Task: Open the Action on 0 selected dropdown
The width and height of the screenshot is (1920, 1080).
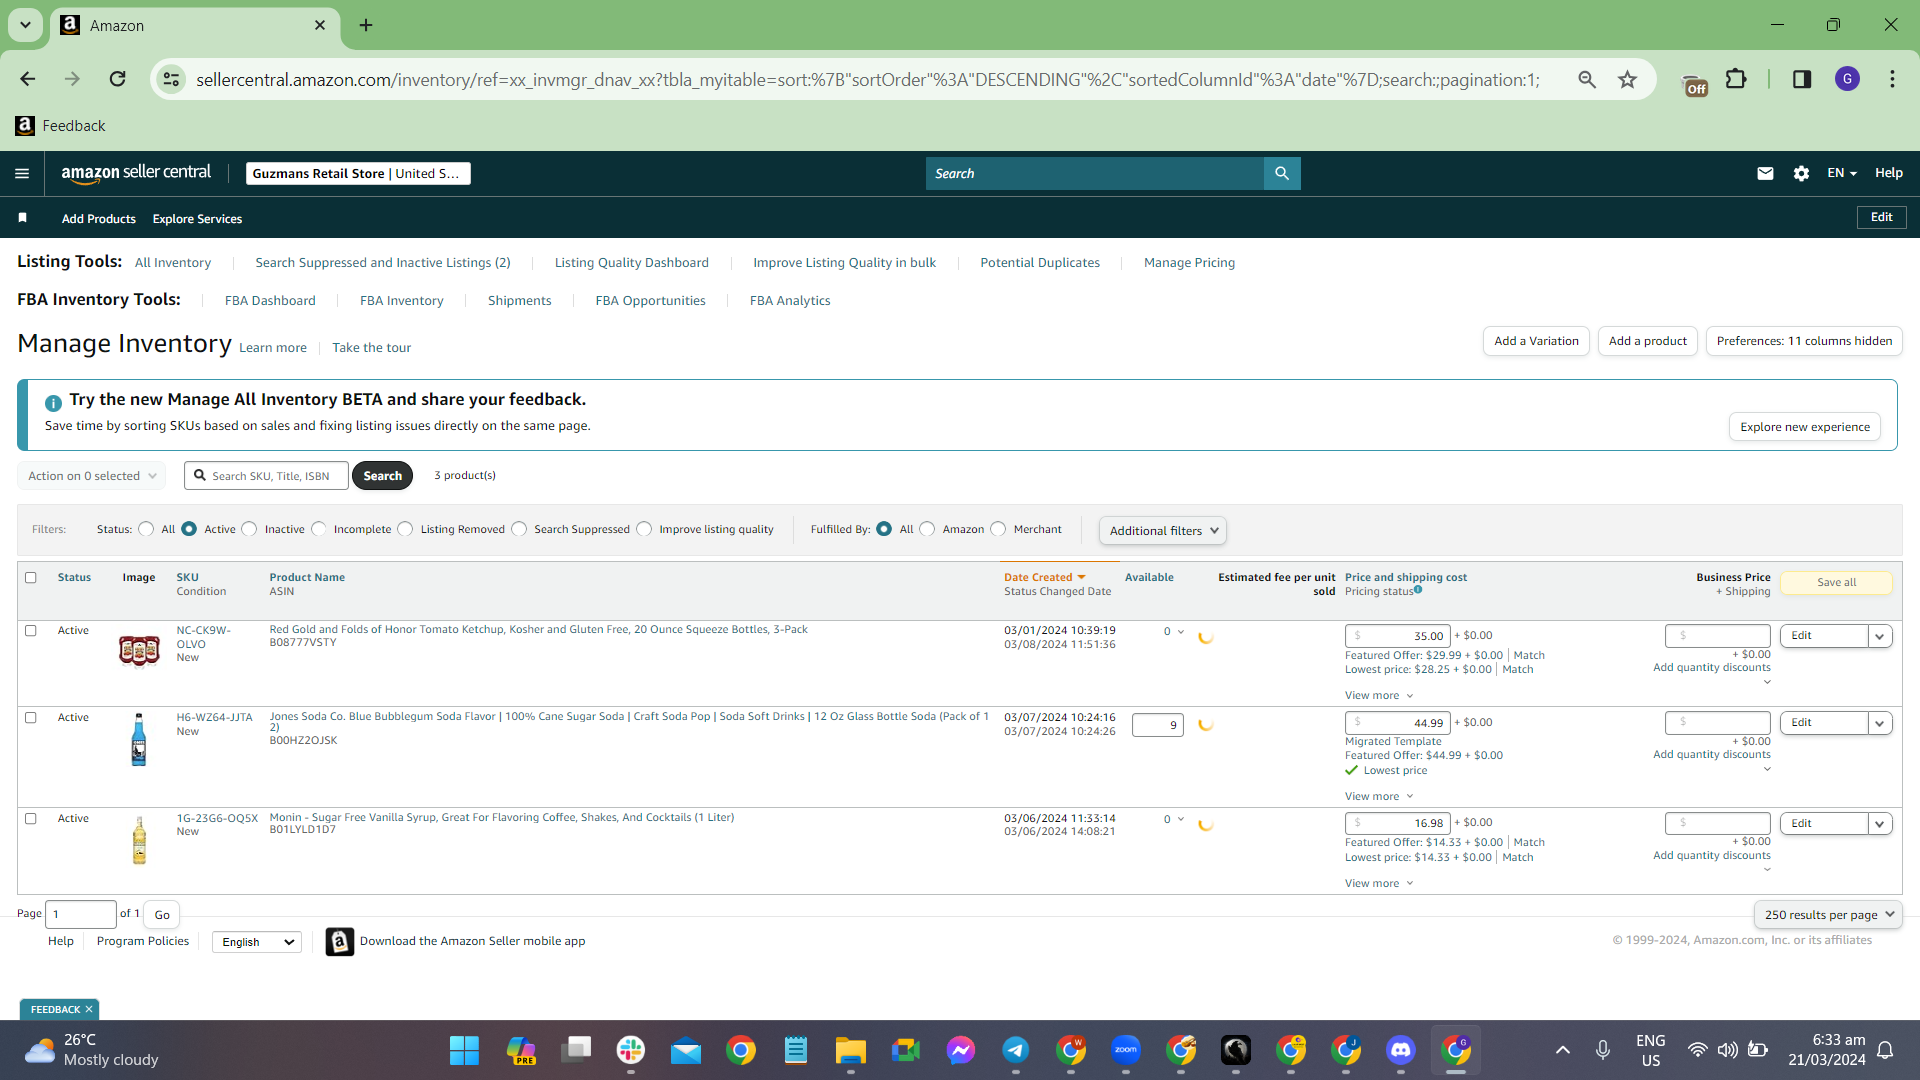Action: (92, 476)
